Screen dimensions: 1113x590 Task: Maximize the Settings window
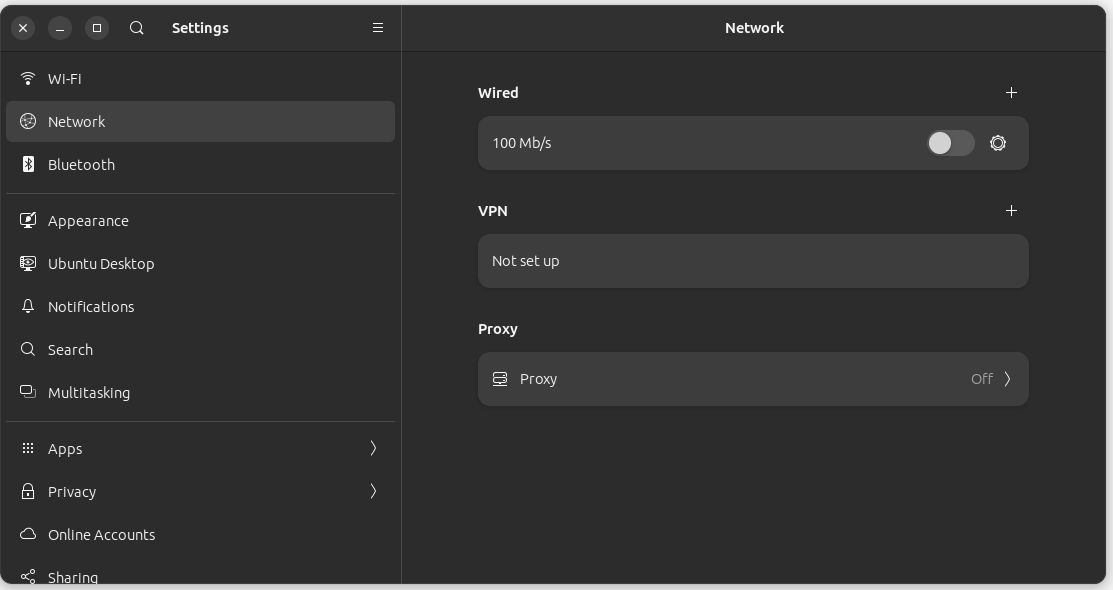pos(97,28)
